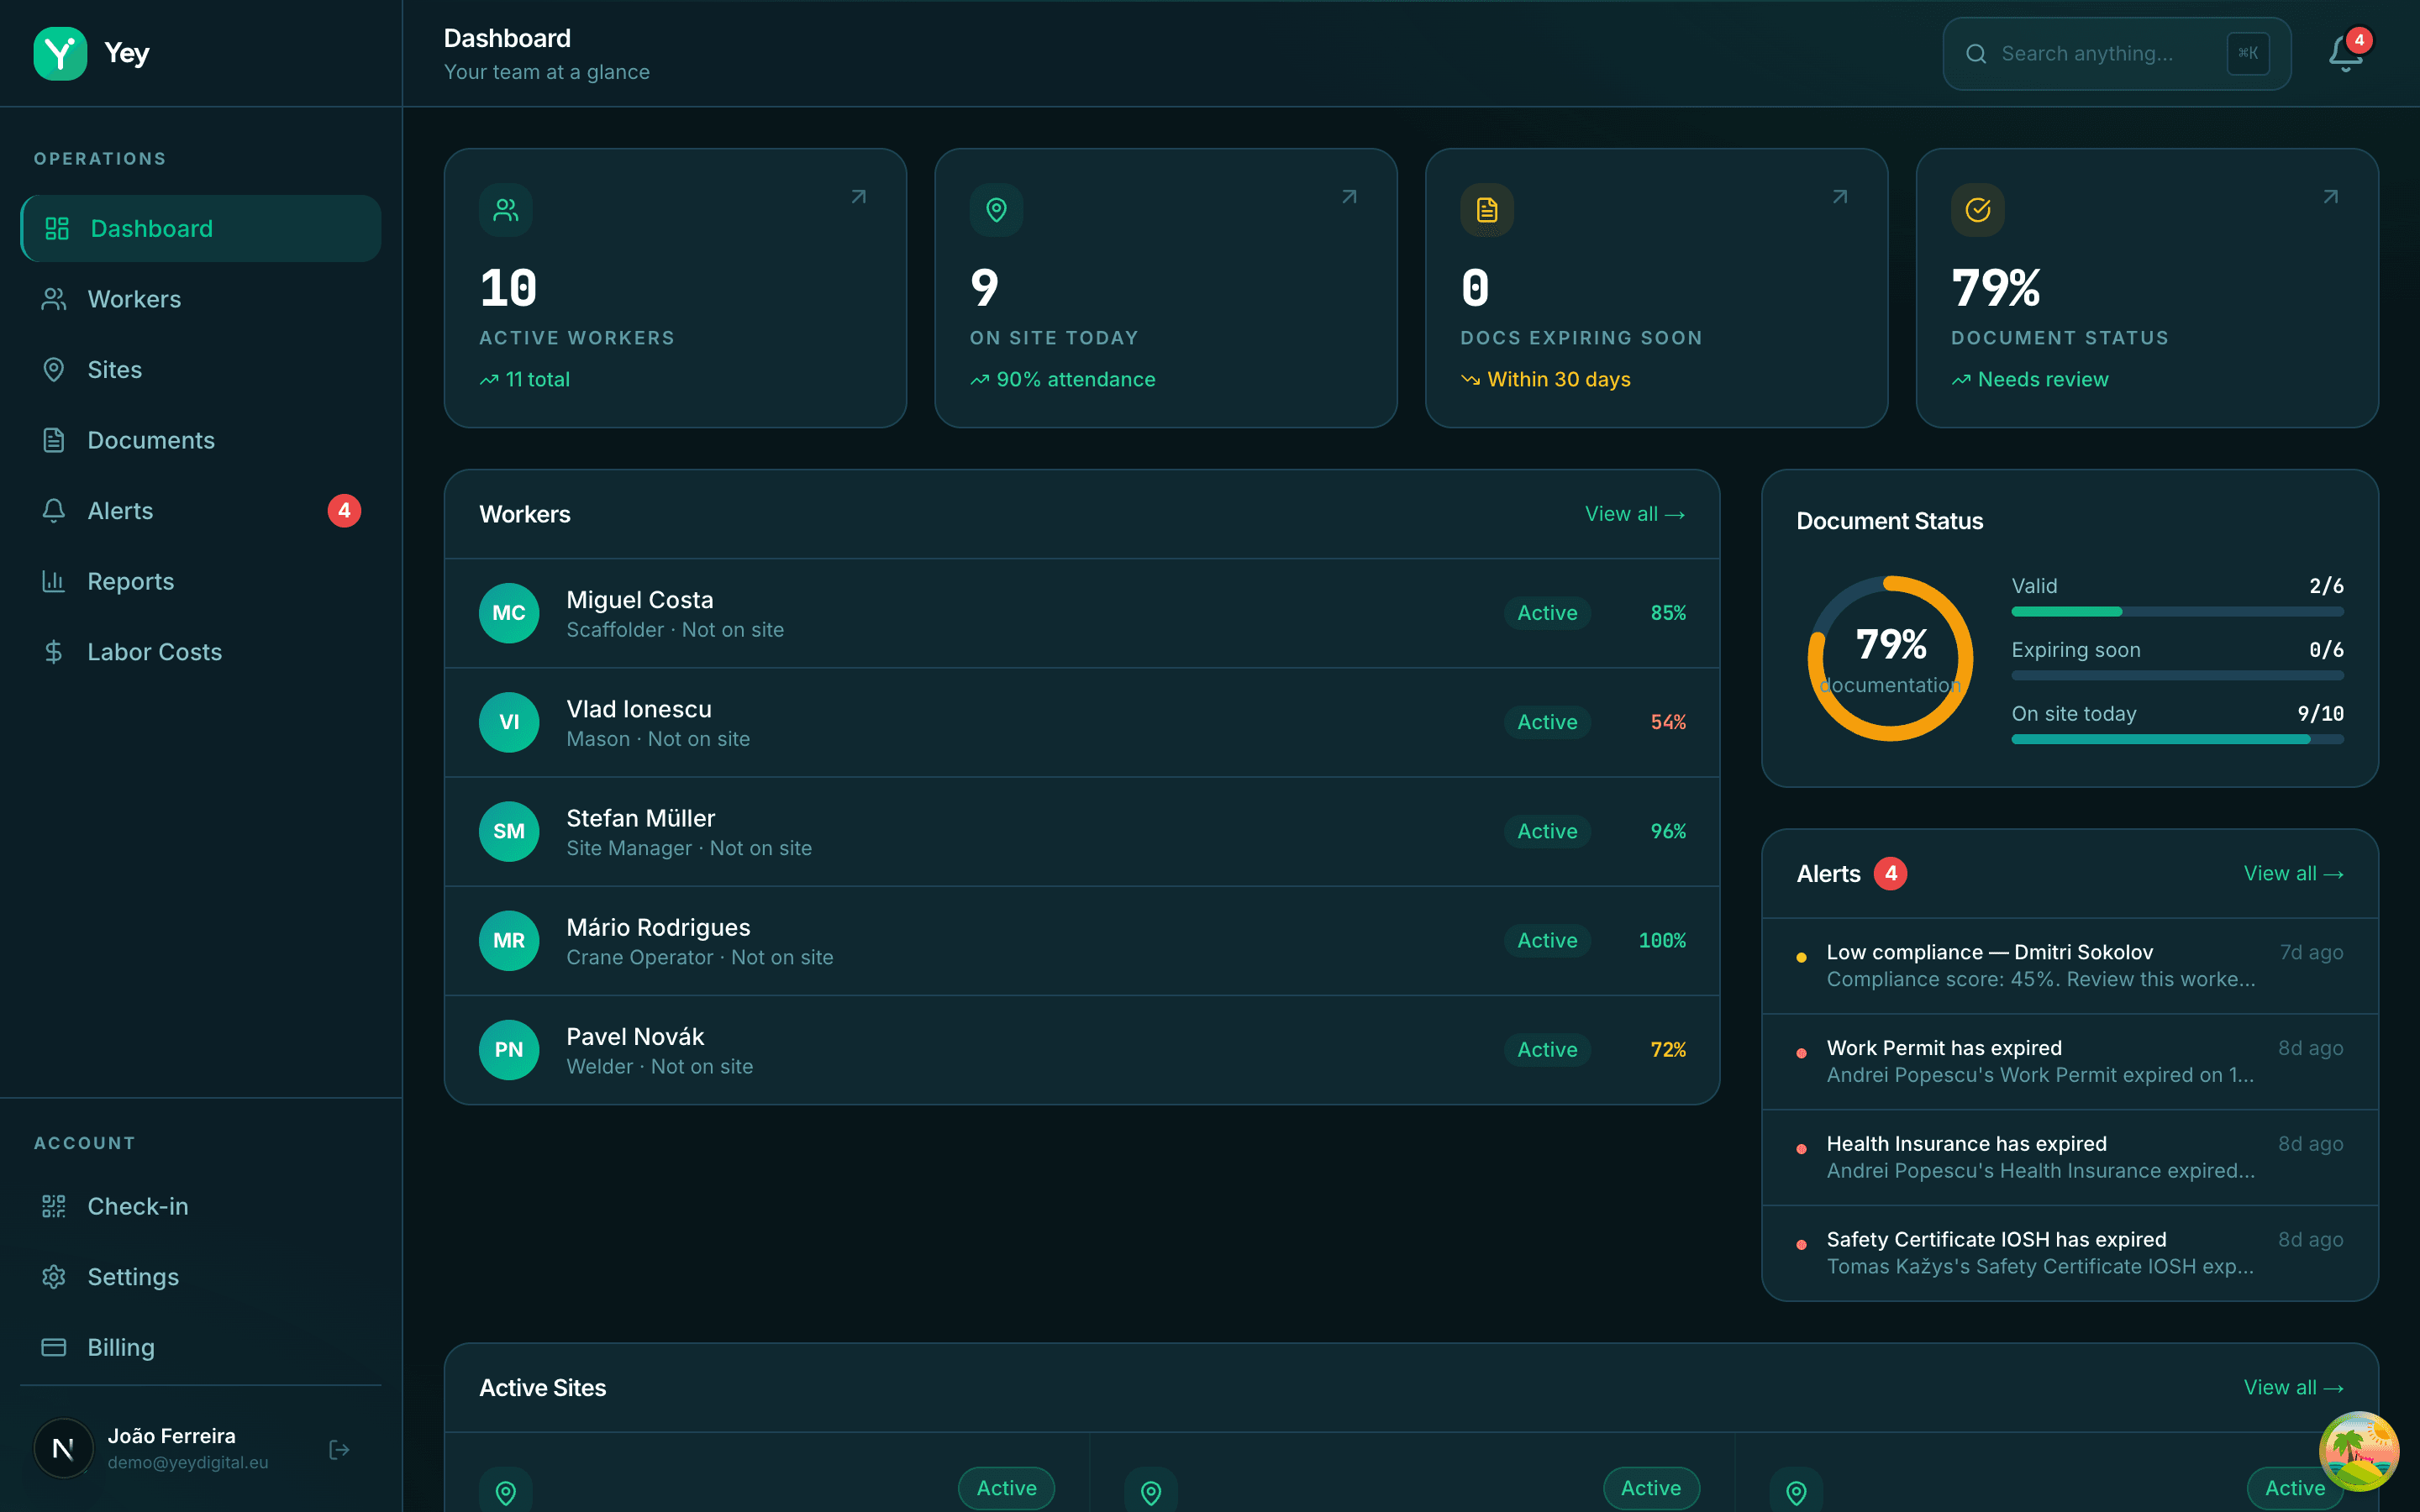The width and height of the screenshot is (2420, 1512).
Task: Click second Active badge in Active Sites
Action: pyautogui.click(x=1651, y=1488)
